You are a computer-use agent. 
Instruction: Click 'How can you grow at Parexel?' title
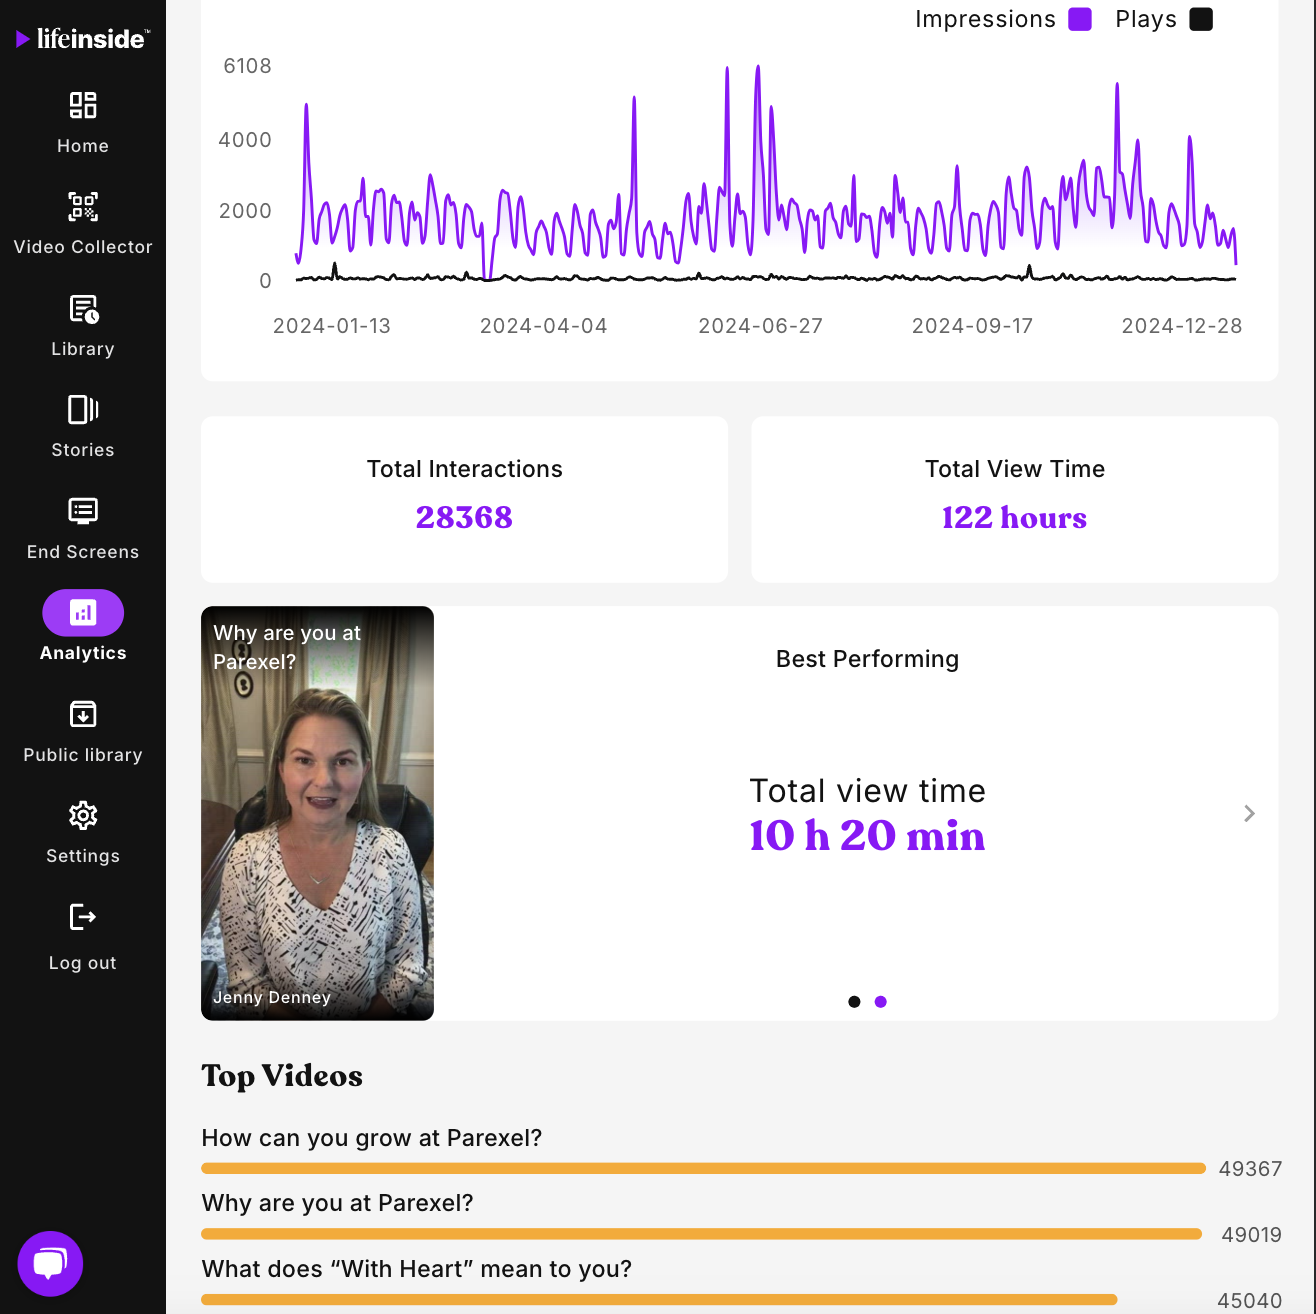pos(372,1138)
